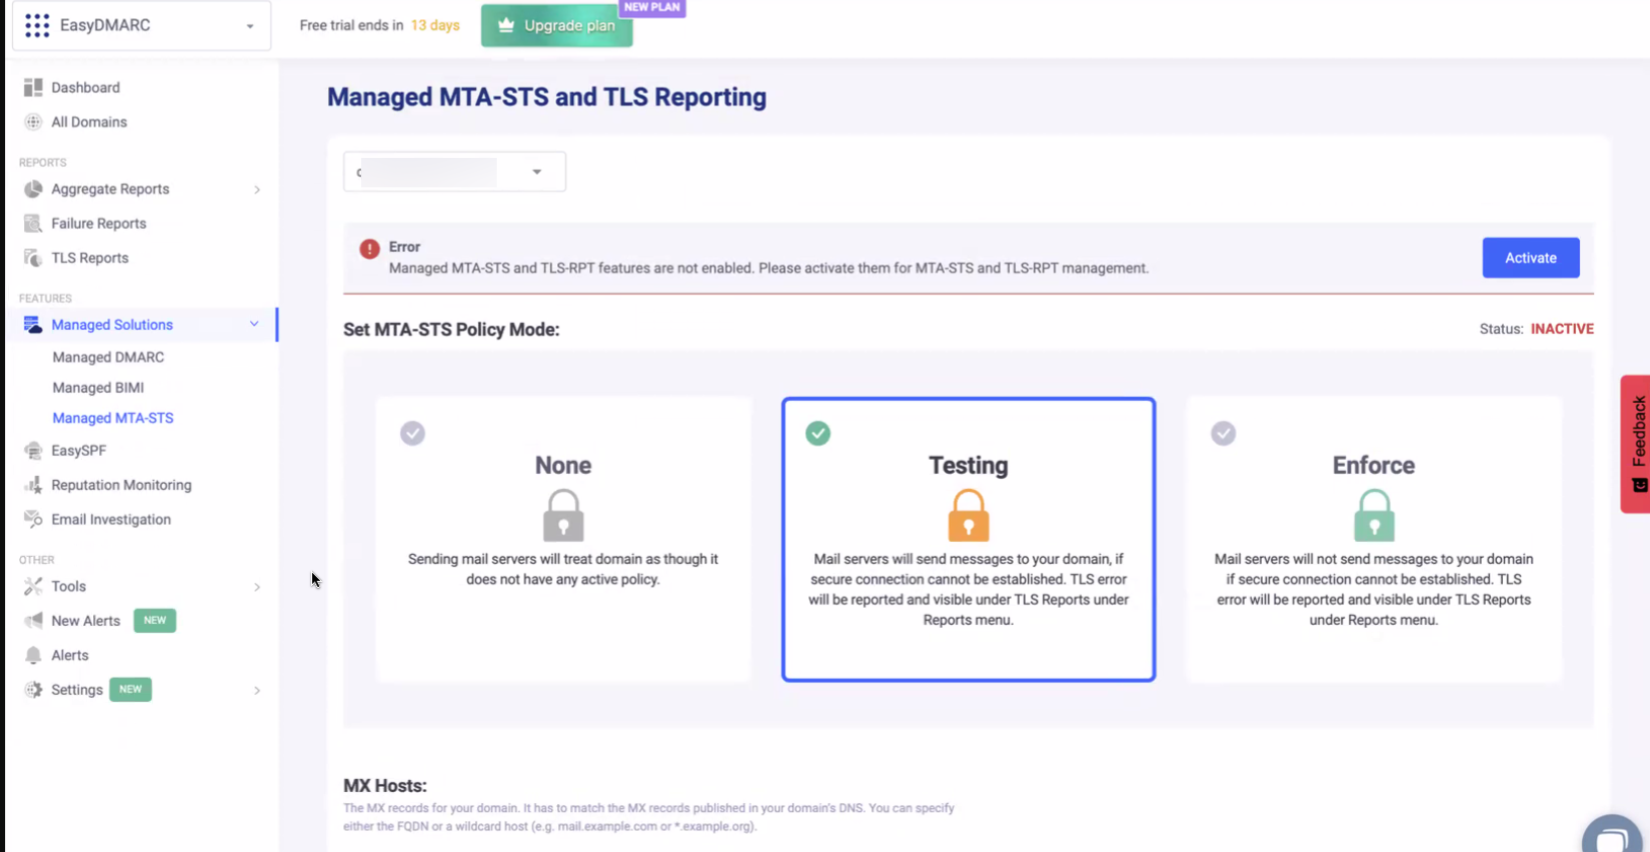Expand the Tools submenu arrow

click(x=257, y=587)
